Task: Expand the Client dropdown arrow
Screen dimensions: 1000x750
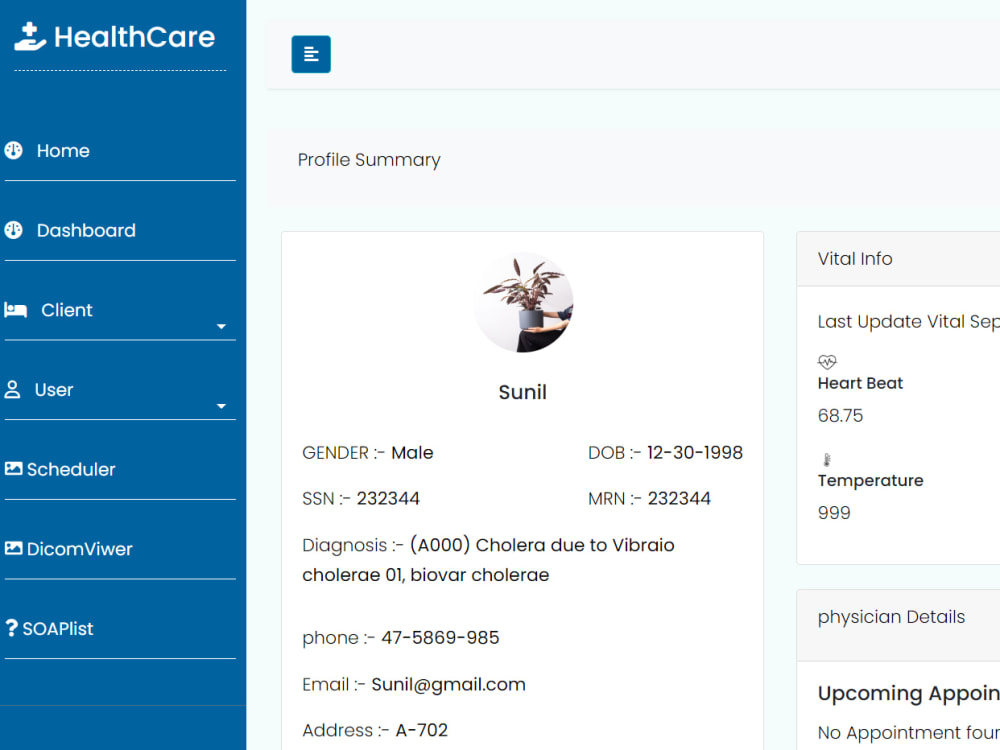Action: [221, 327]
